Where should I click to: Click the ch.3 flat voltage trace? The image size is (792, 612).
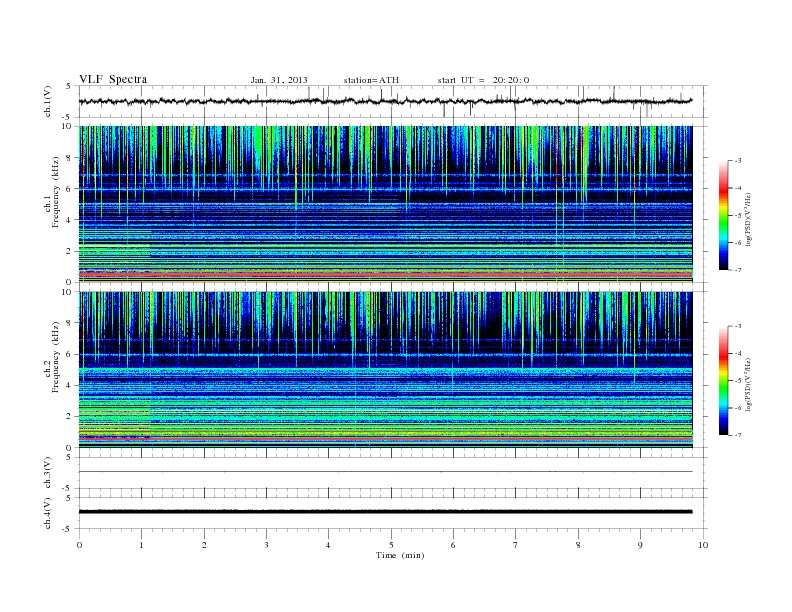[385, 472]
